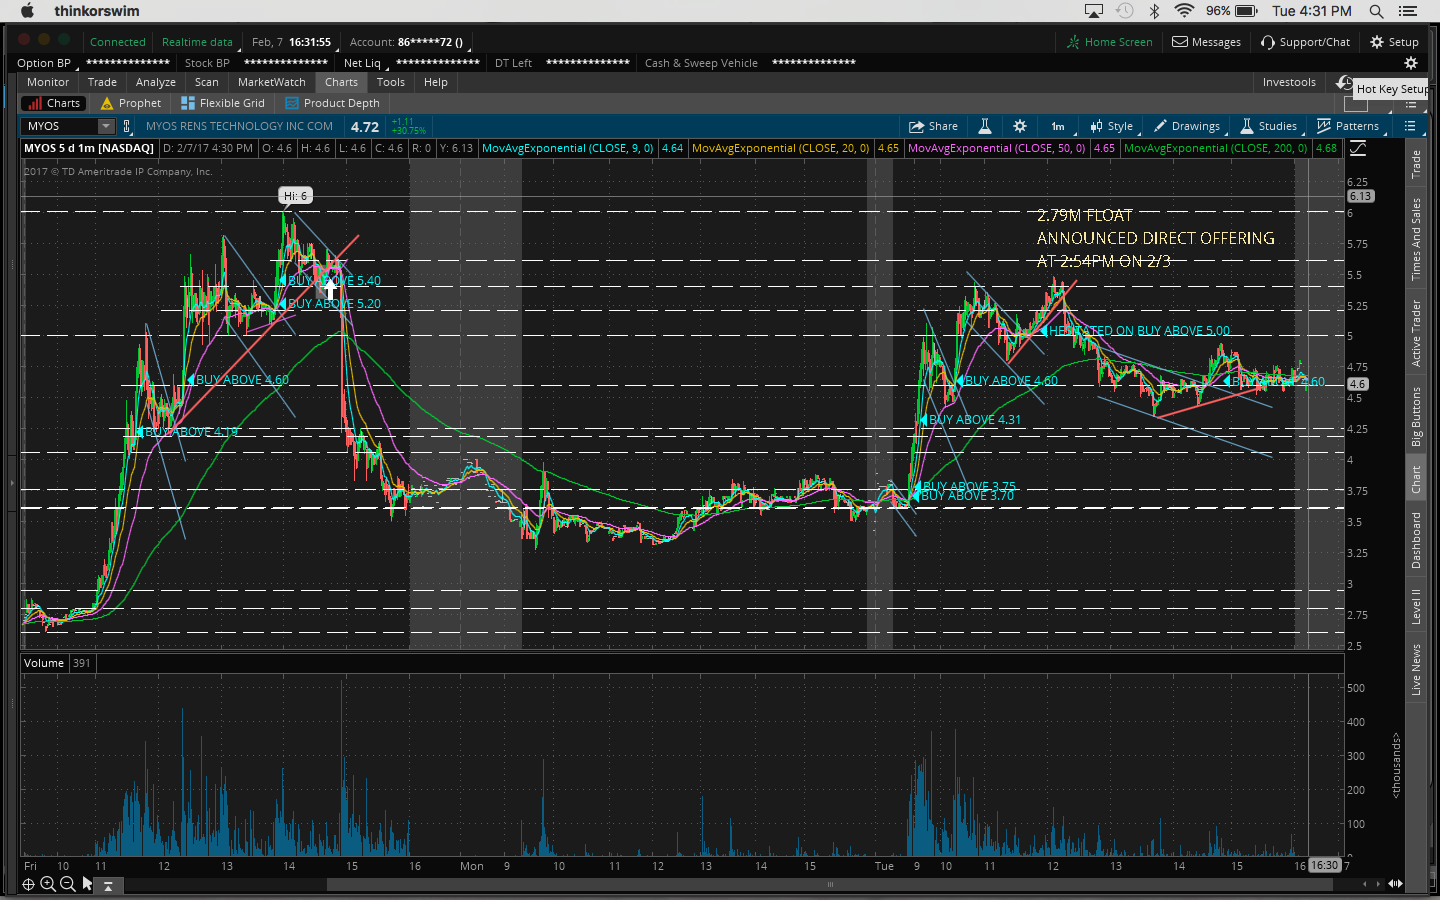Click the history clock icon beside Investools
Screen dimensions: 1440x900
click(1344, 82)
